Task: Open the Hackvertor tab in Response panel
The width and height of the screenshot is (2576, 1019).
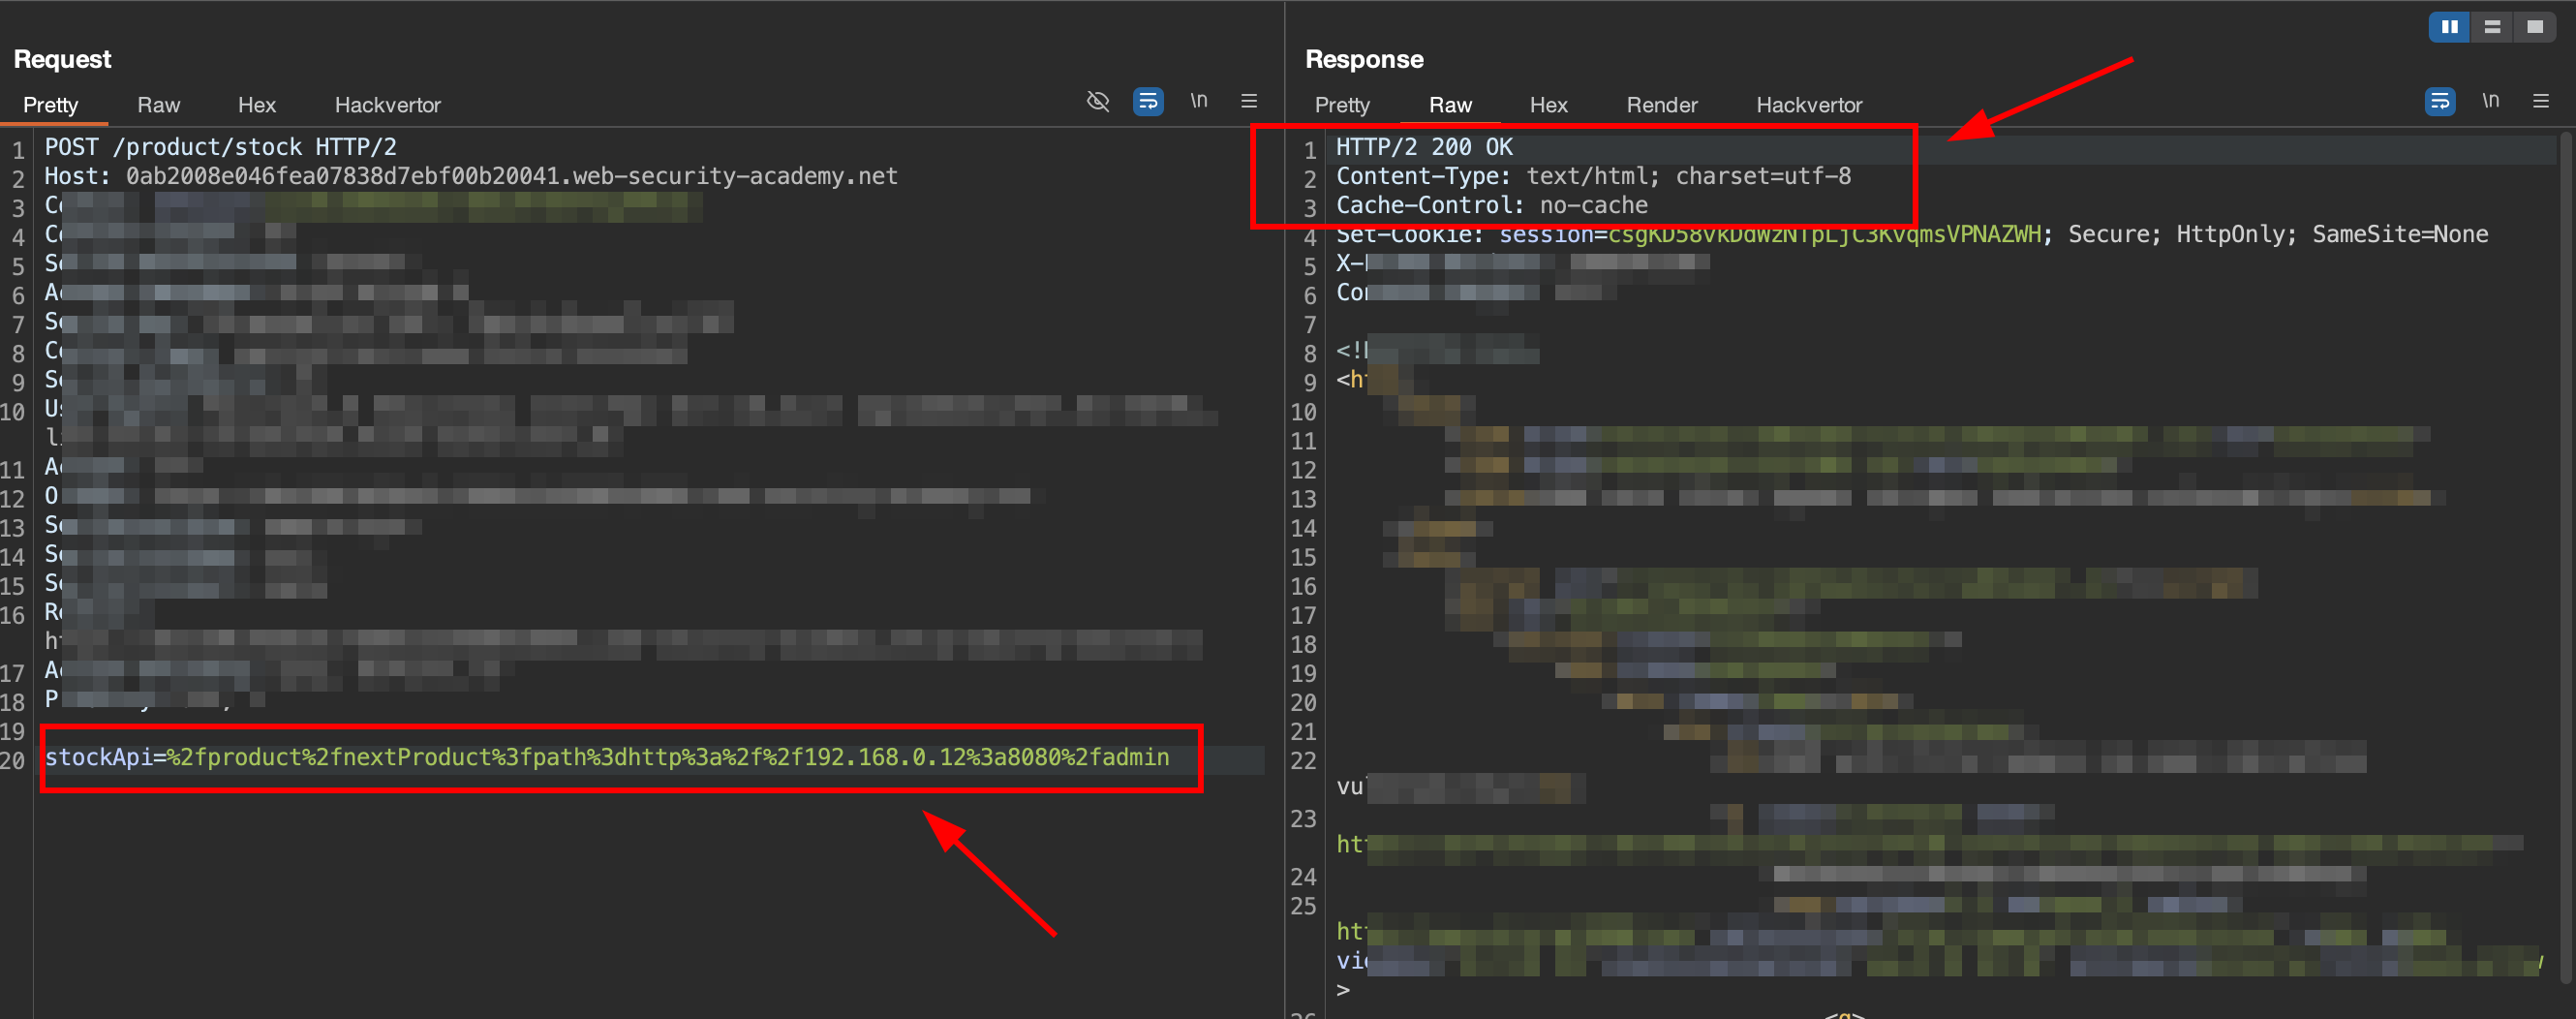Action: tap(1808, 105)
